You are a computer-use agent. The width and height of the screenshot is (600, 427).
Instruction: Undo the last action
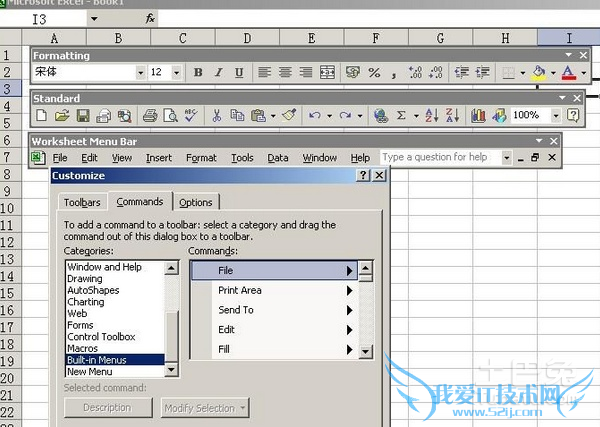315,115
